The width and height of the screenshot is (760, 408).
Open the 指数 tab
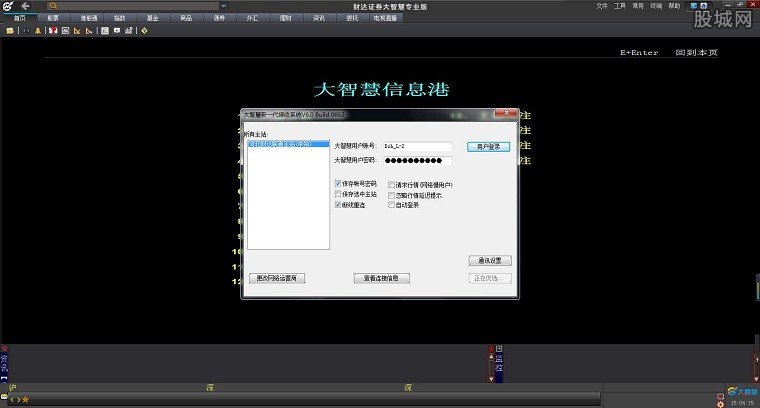[119, 18]
